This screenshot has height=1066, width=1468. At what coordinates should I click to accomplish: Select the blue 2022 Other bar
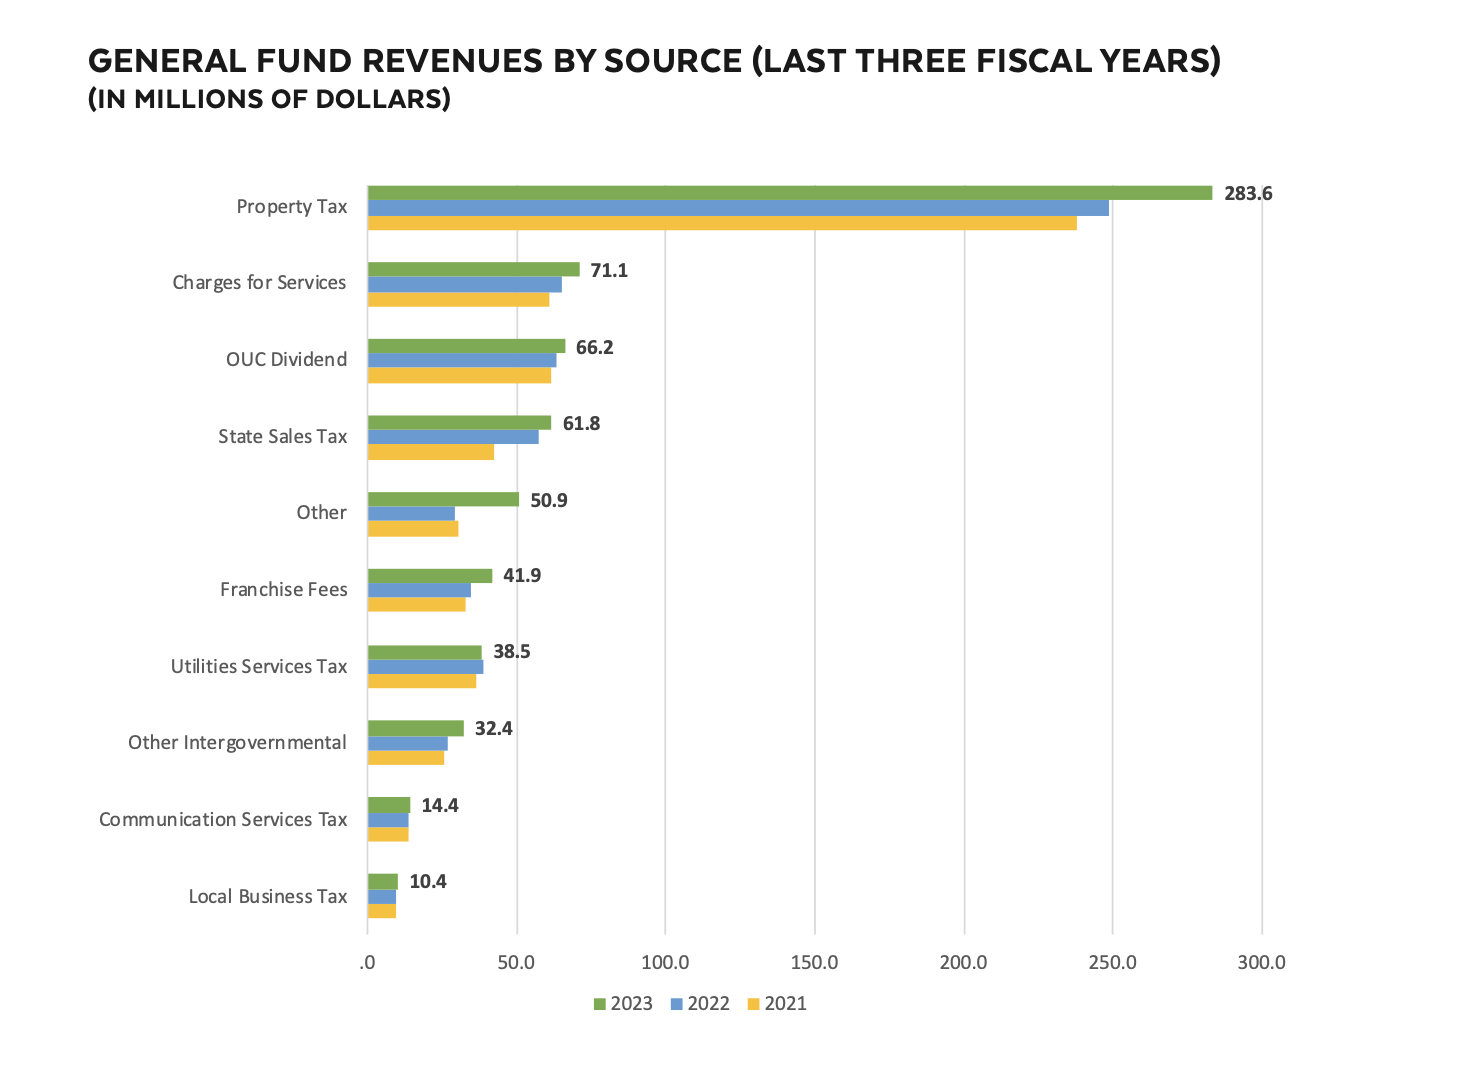[x=411, y=514]
